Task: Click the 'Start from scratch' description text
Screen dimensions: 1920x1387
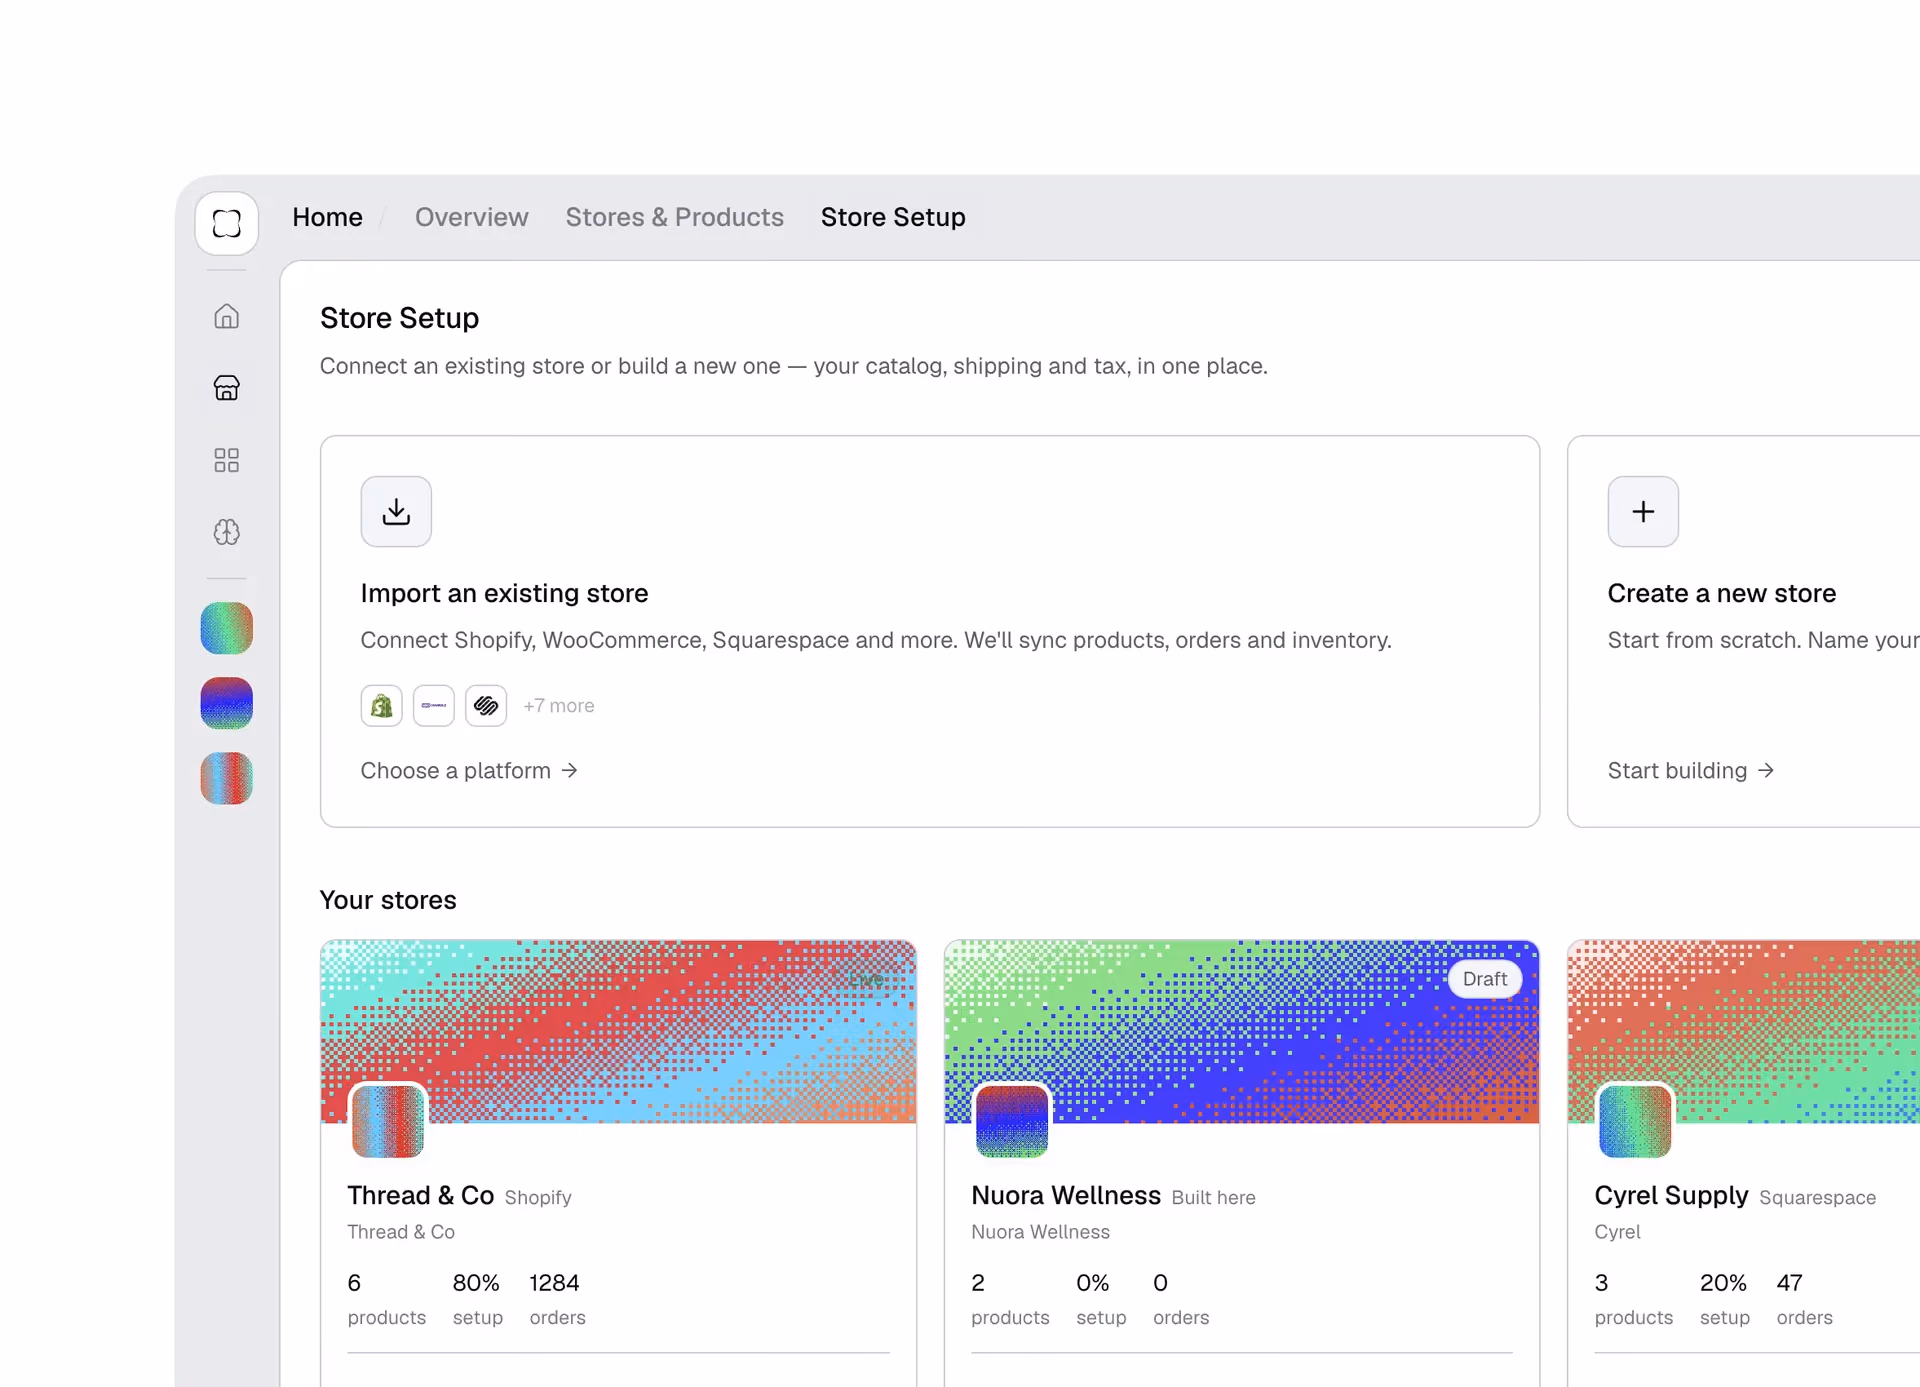Action: (x=1764, y=640)
